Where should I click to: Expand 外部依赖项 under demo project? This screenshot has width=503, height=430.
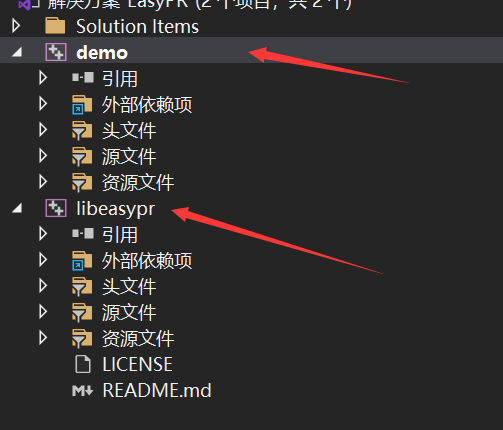pos(43,104)
